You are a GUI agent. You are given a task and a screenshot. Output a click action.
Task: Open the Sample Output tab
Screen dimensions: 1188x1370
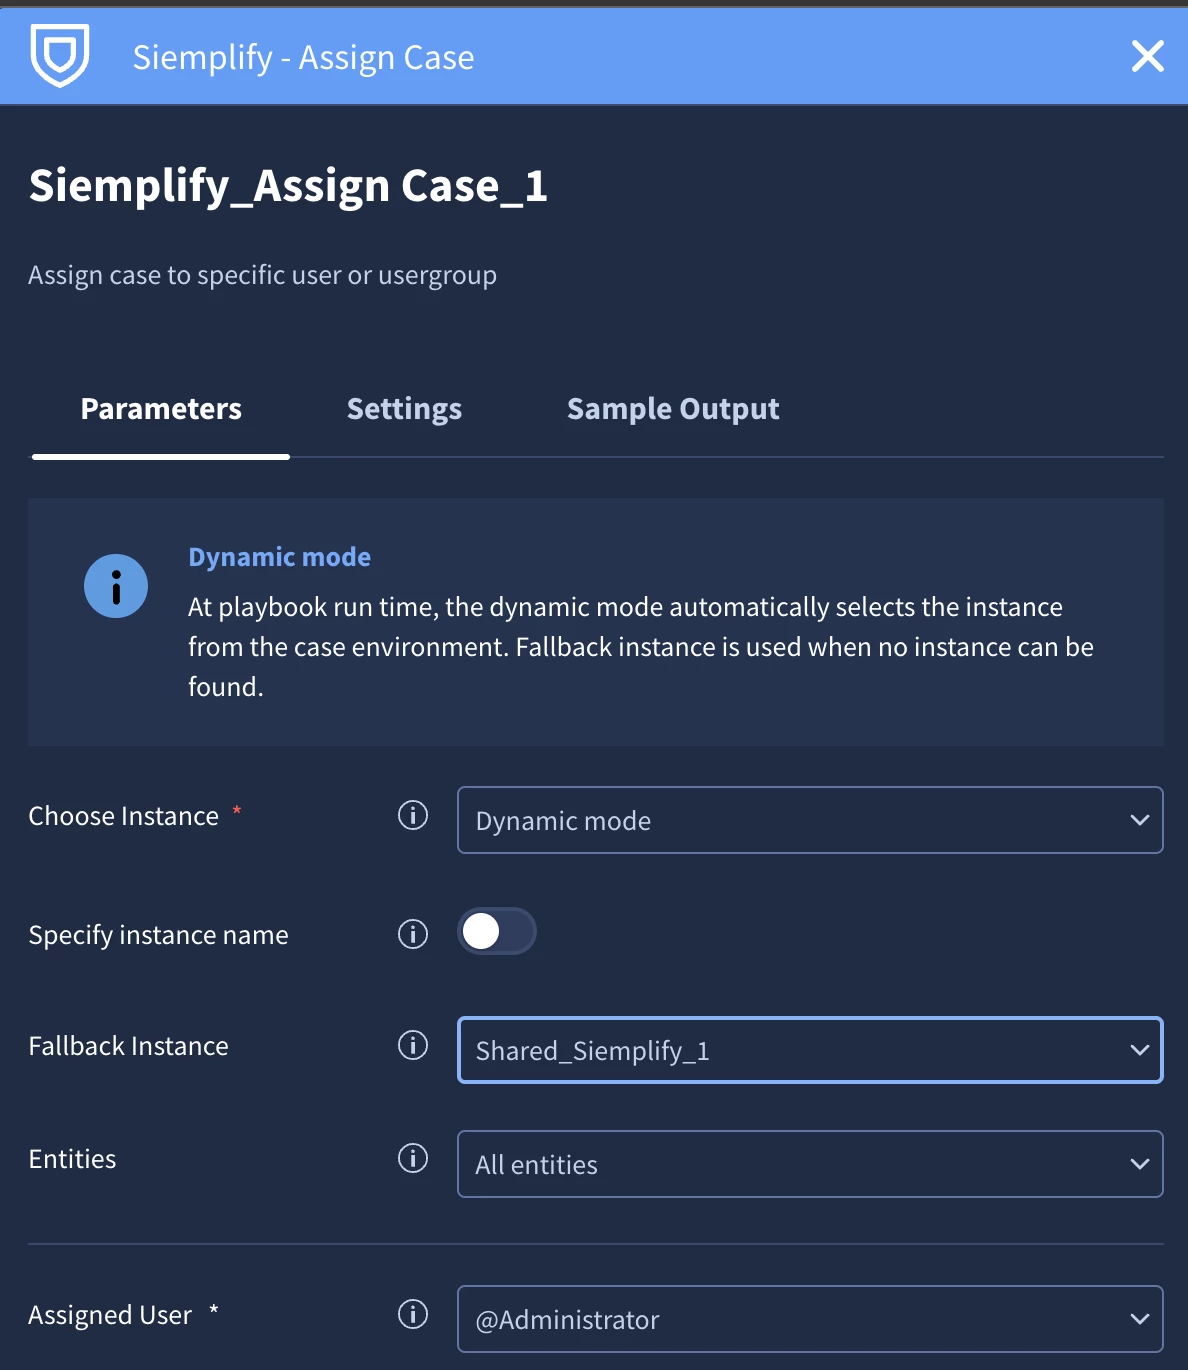click(673, 409)
